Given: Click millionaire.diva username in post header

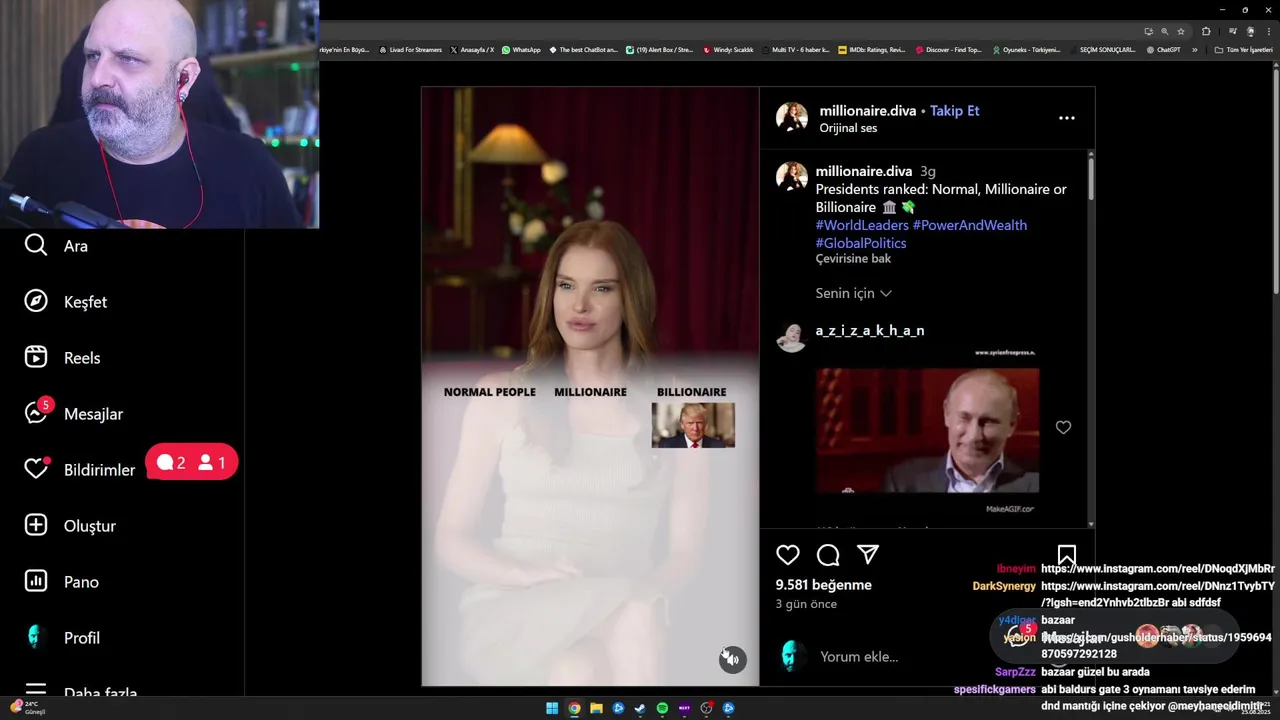Looking at the screenshot, I should [867, 111].
